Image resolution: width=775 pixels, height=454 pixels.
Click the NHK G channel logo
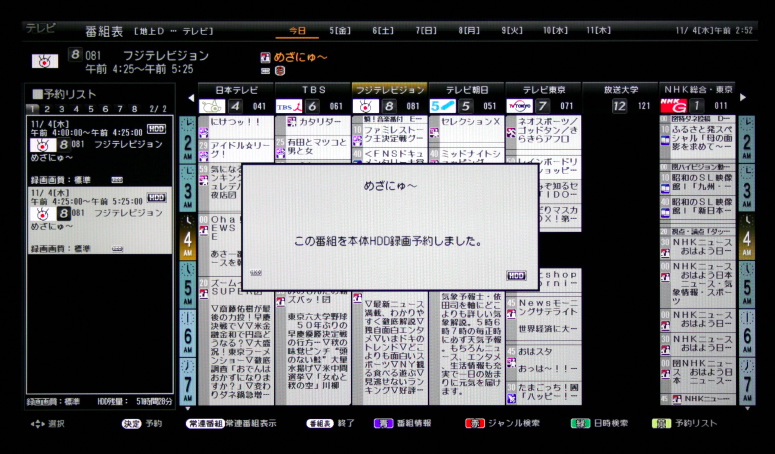(673, 106)
